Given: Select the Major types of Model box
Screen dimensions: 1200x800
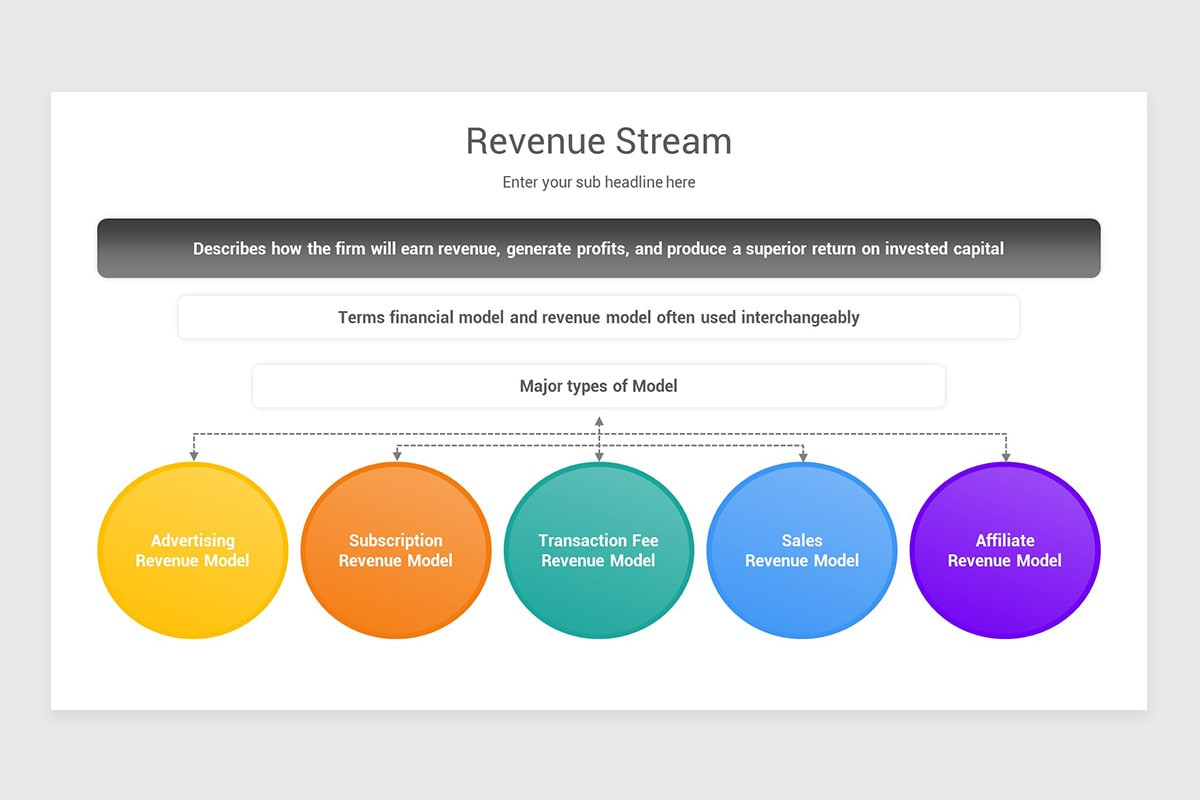Looking at the screenshot, I should pyautogui.click(x=598, y=386).
